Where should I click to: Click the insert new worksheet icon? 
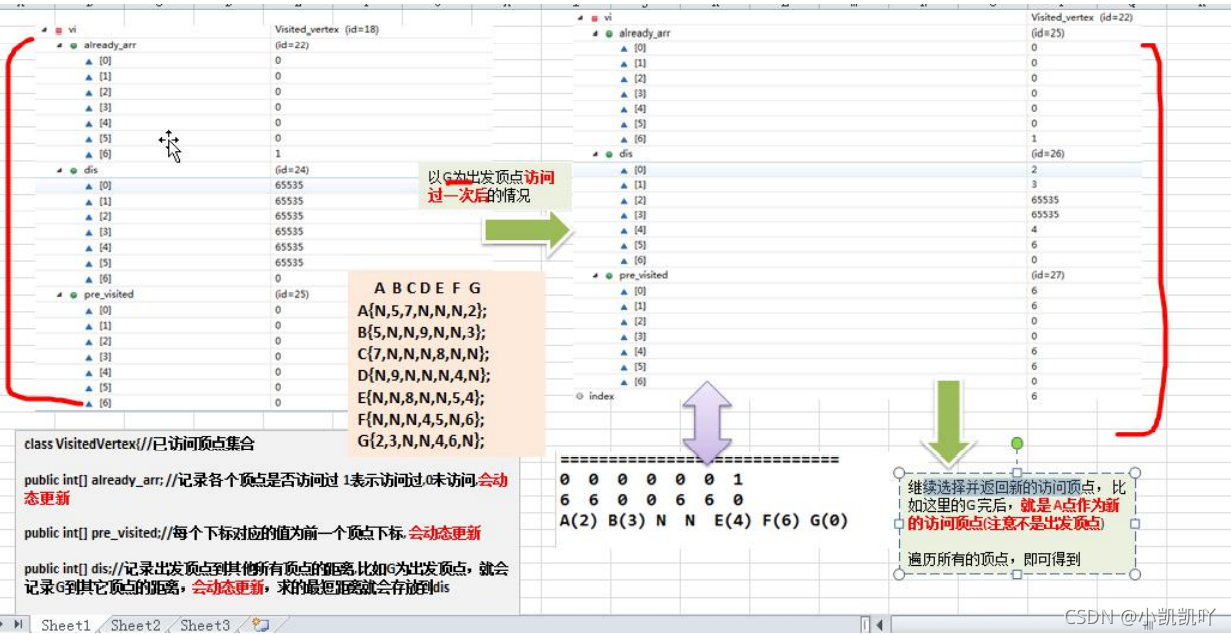[261, 625]
